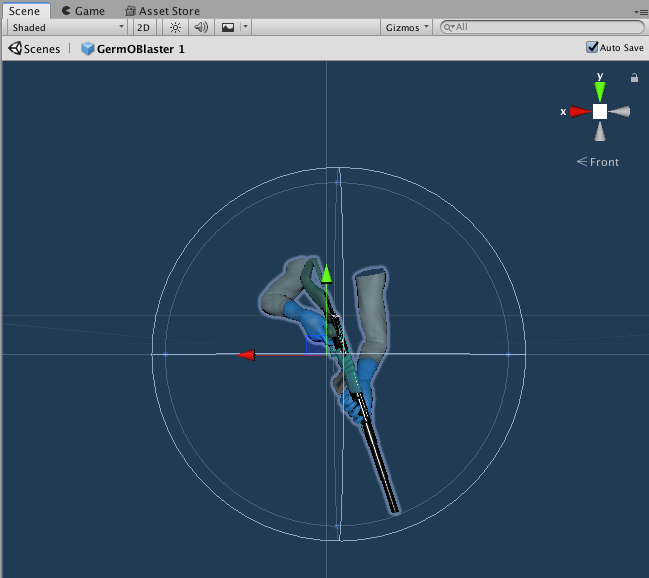
Task: Toggle the scene gizmo rotation lock
Action: click(633, 78)
